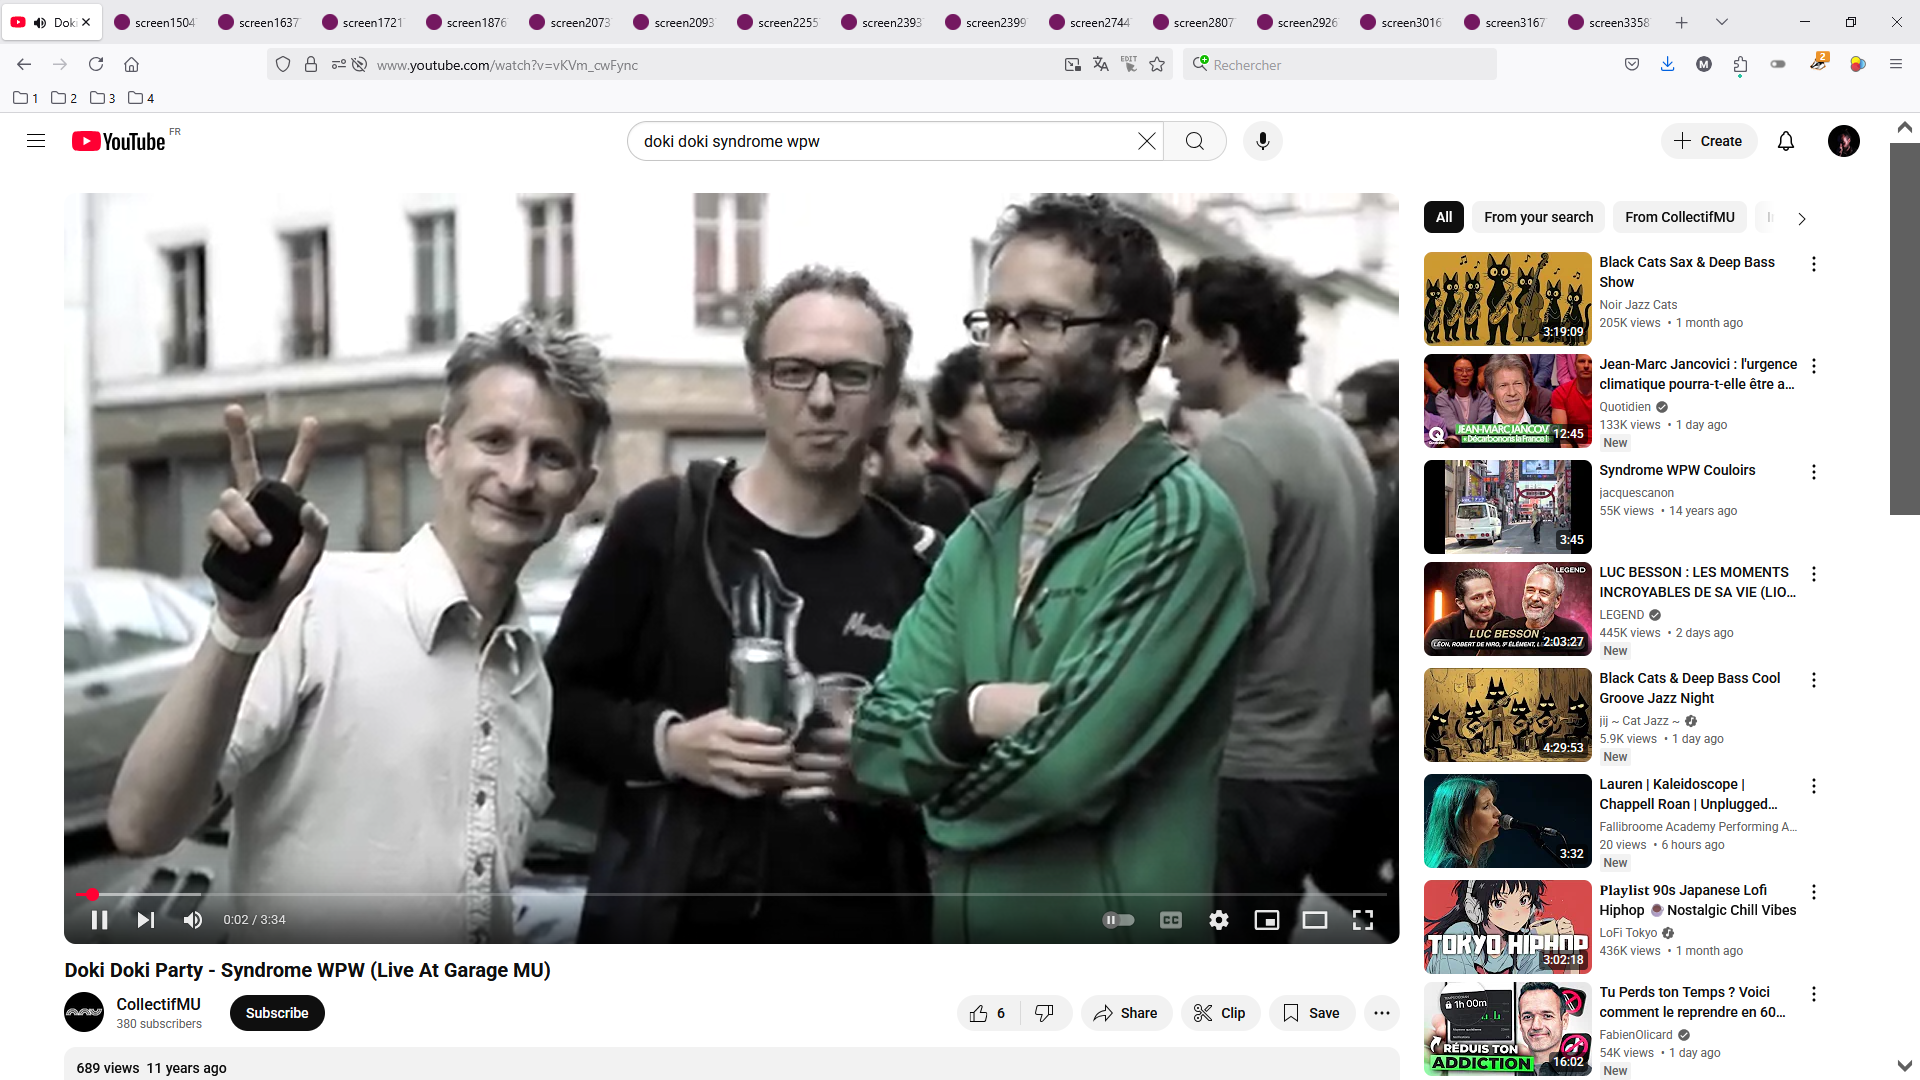
Task: Toggle the autoplay switch
Action: point(1118,920)
